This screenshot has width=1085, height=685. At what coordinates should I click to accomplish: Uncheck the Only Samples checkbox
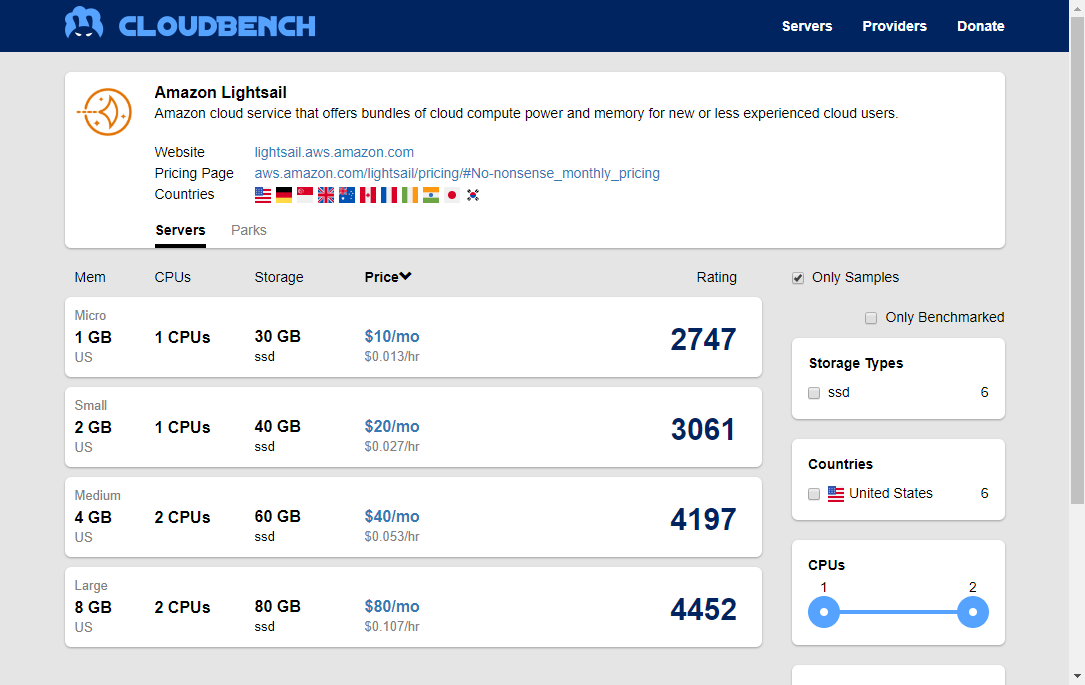(x=798, y=278)
